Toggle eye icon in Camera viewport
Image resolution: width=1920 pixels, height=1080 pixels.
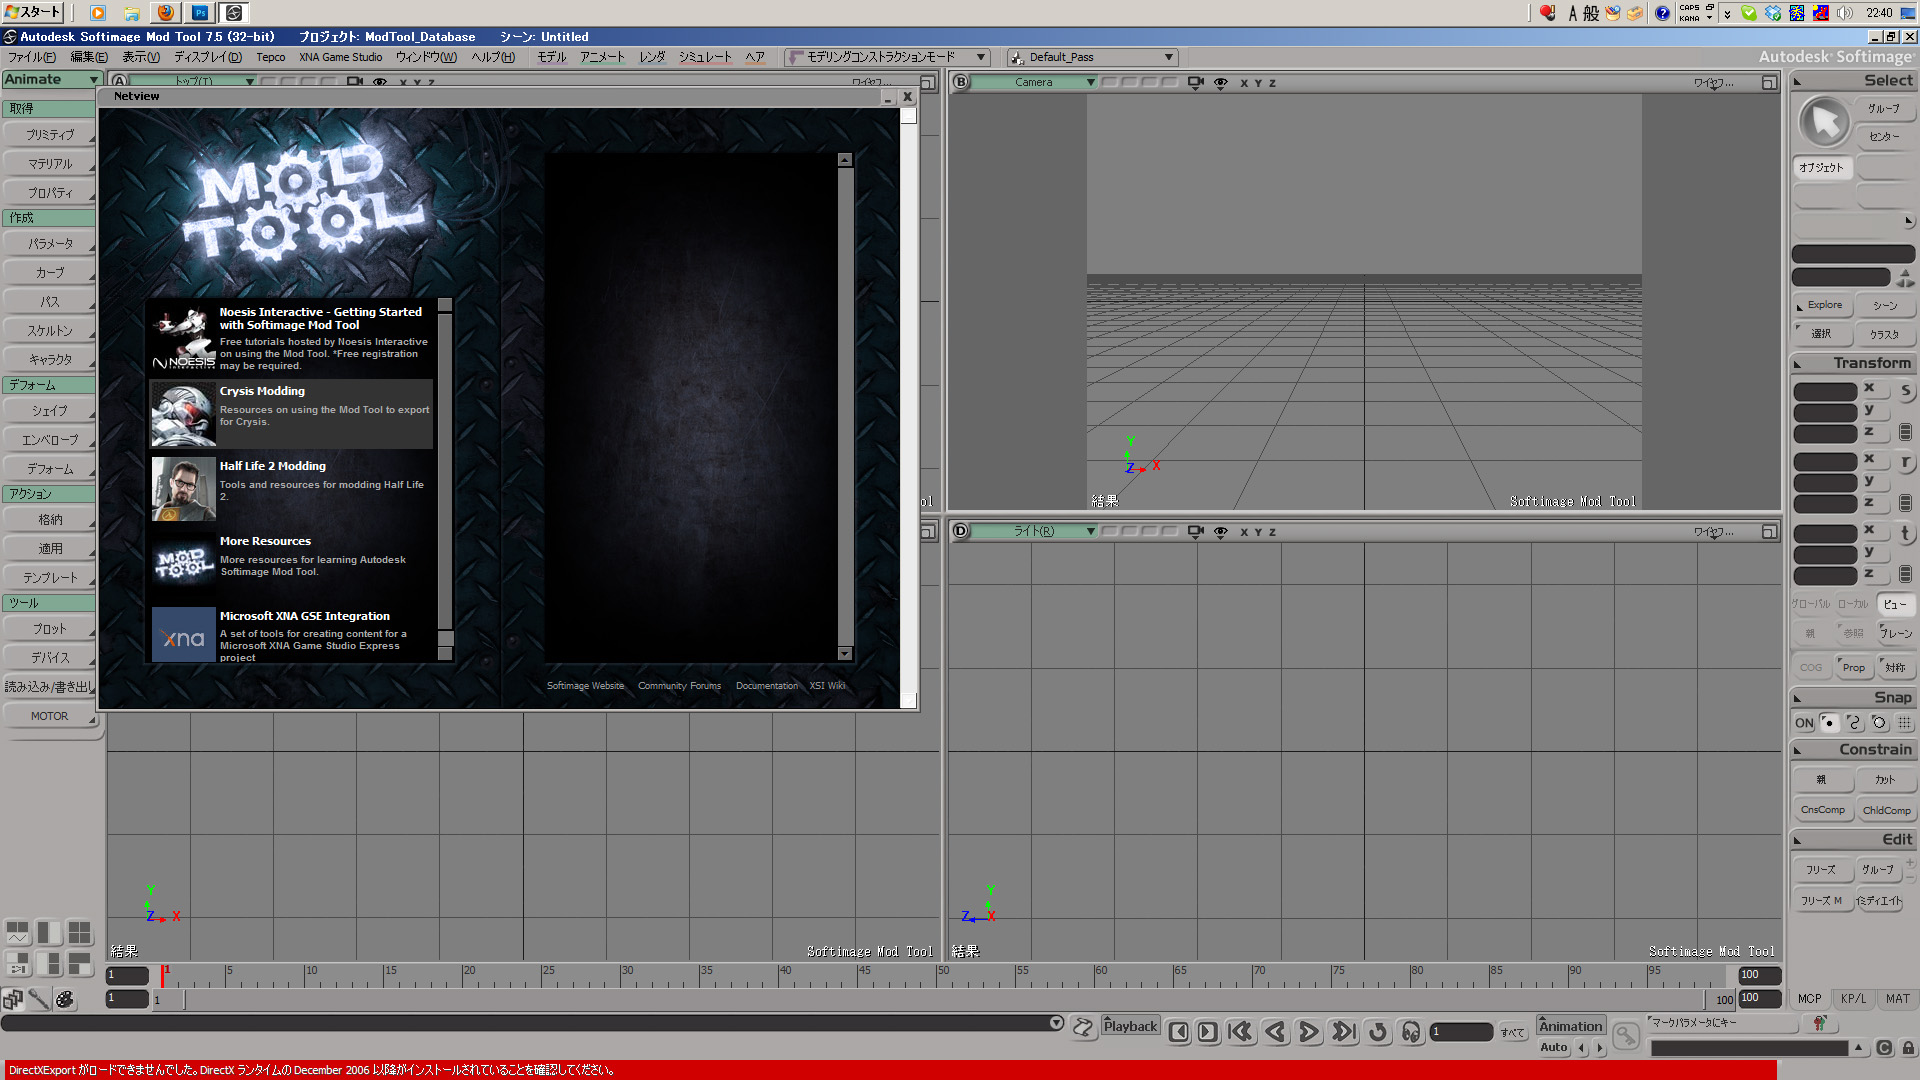1220,83
